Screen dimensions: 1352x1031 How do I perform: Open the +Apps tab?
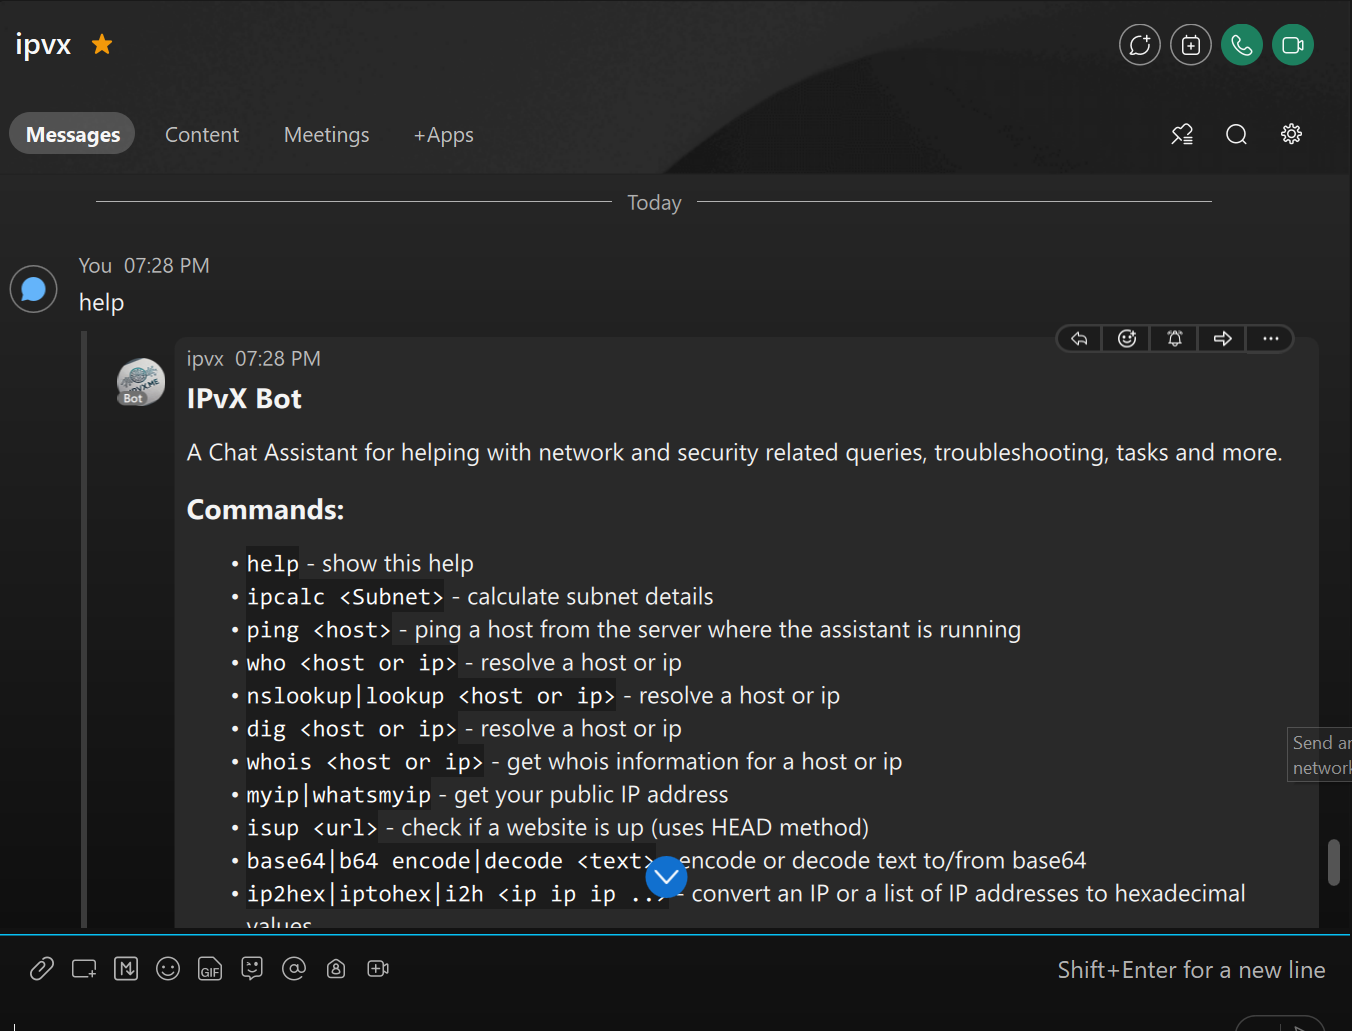tap(444, 134)
